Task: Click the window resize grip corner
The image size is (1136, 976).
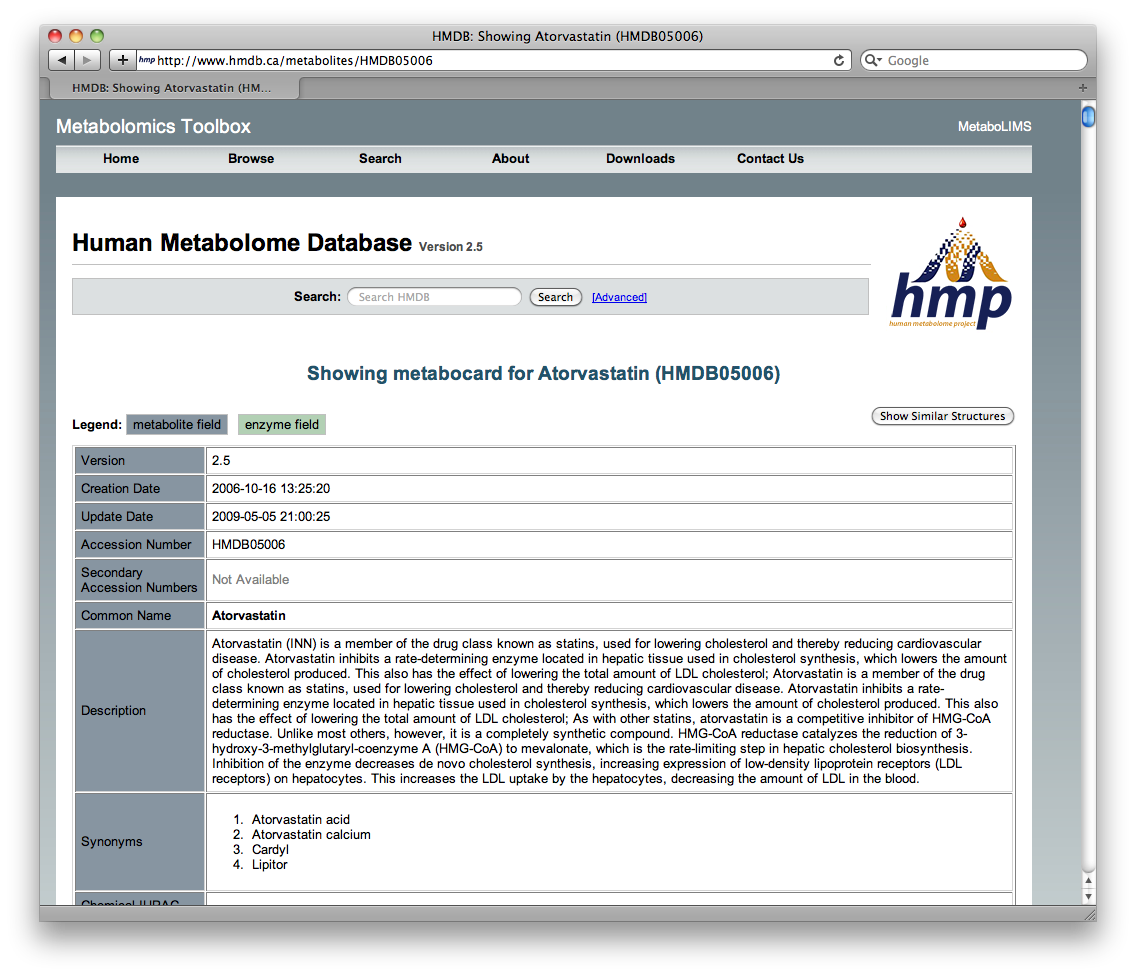Action: [1089, 914]
